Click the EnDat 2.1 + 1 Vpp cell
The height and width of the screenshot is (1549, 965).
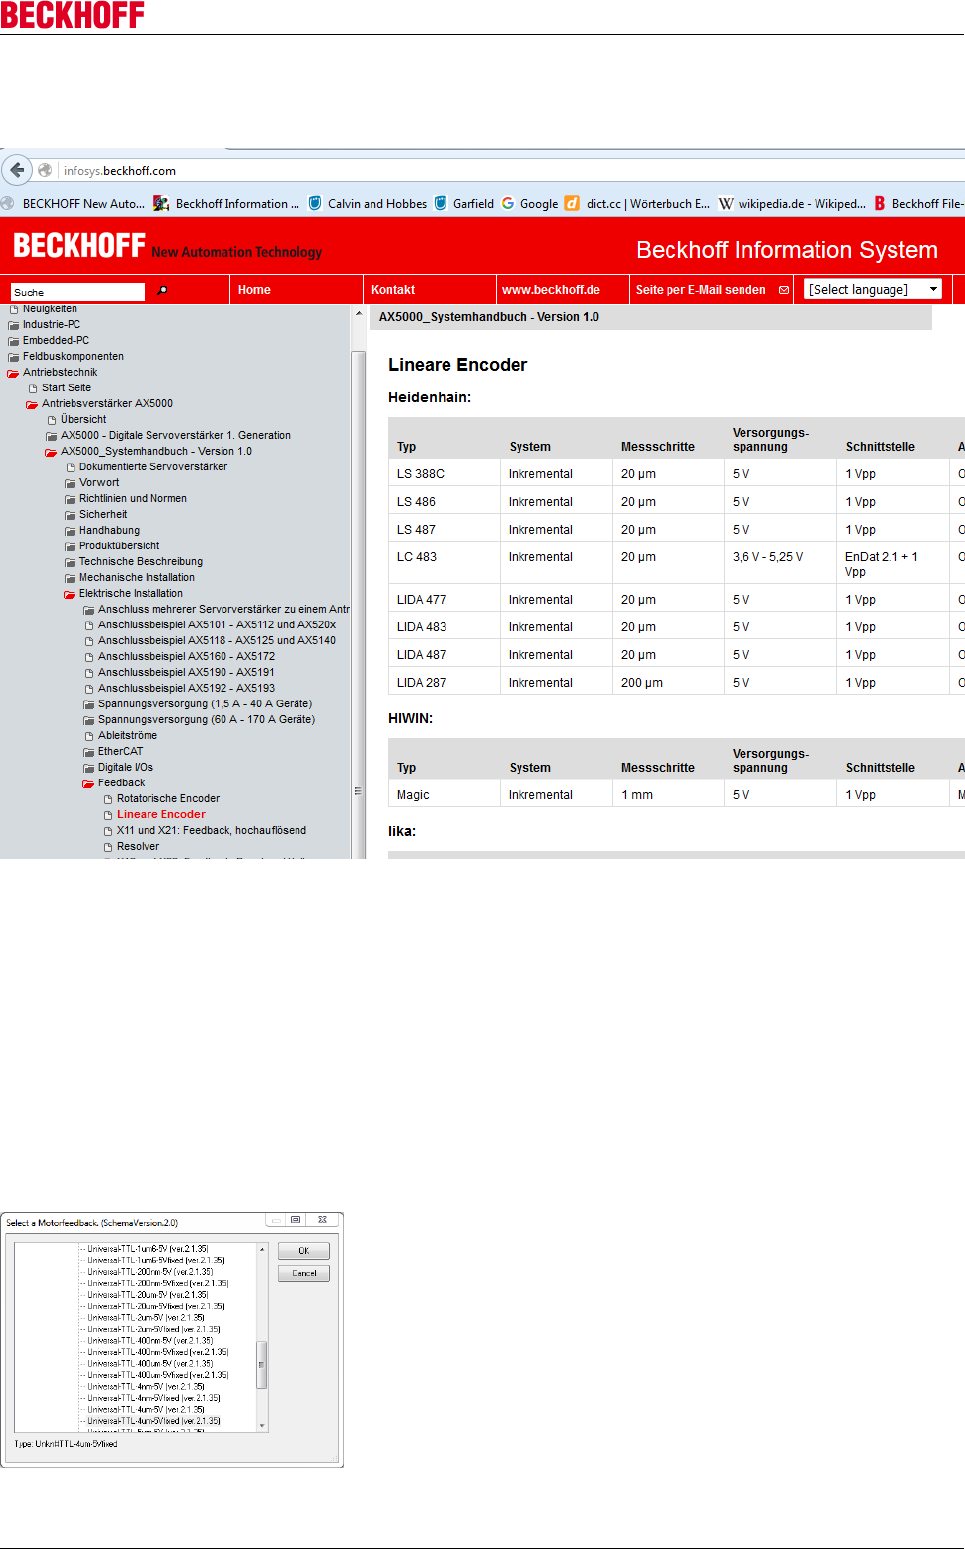click(x=892, y=564)
